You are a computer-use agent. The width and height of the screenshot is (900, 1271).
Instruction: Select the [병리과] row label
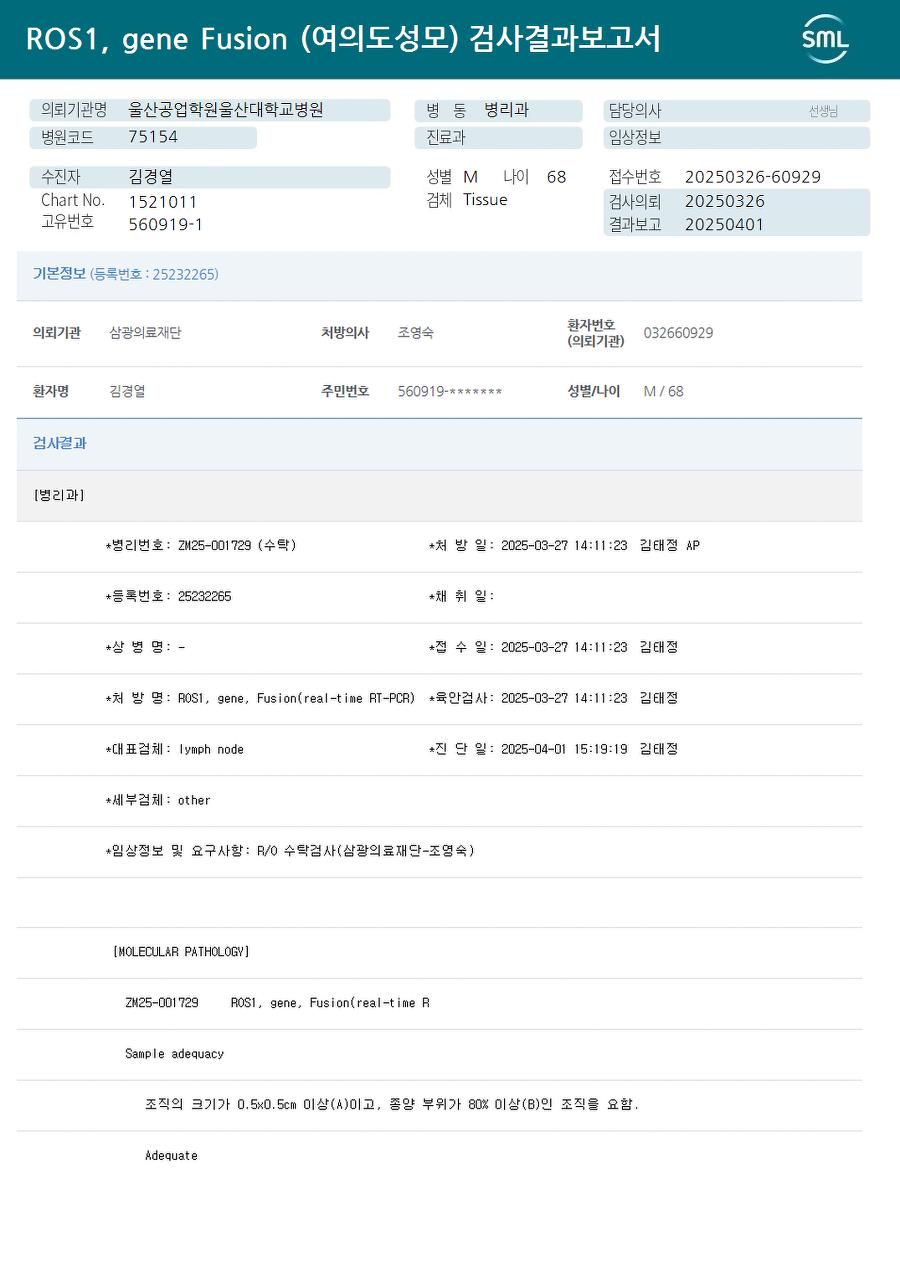pos(59,495)
